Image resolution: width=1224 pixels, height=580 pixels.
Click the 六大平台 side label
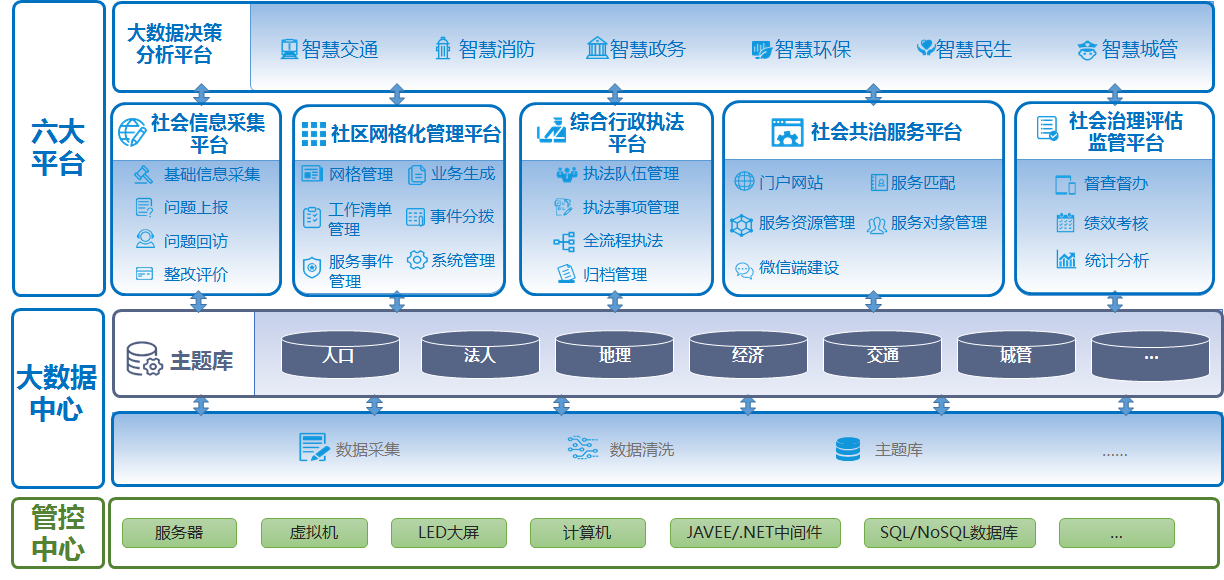(x=58, y=148)
